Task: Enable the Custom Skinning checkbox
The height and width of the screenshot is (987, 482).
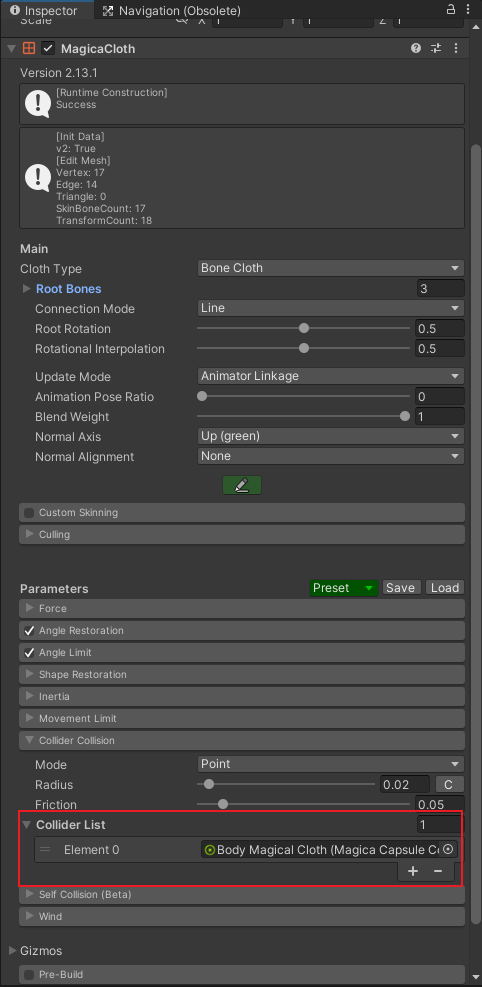Action: 29,513
